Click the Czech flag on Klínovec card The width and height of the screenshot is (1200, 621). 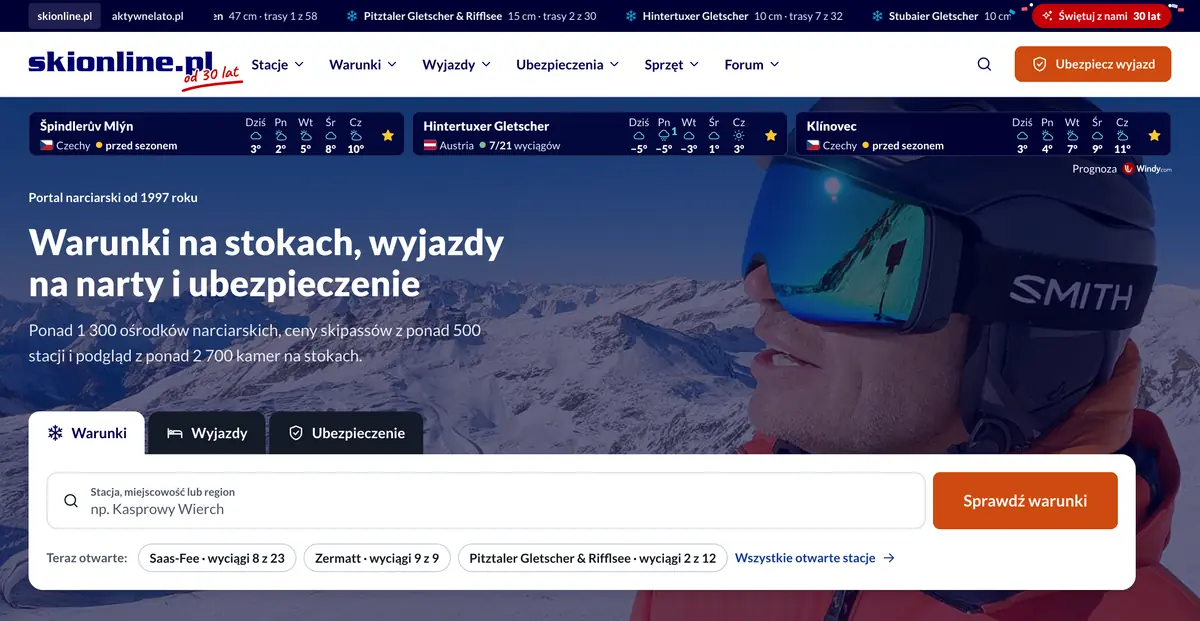pyautogui.click(x=813, y=145)
